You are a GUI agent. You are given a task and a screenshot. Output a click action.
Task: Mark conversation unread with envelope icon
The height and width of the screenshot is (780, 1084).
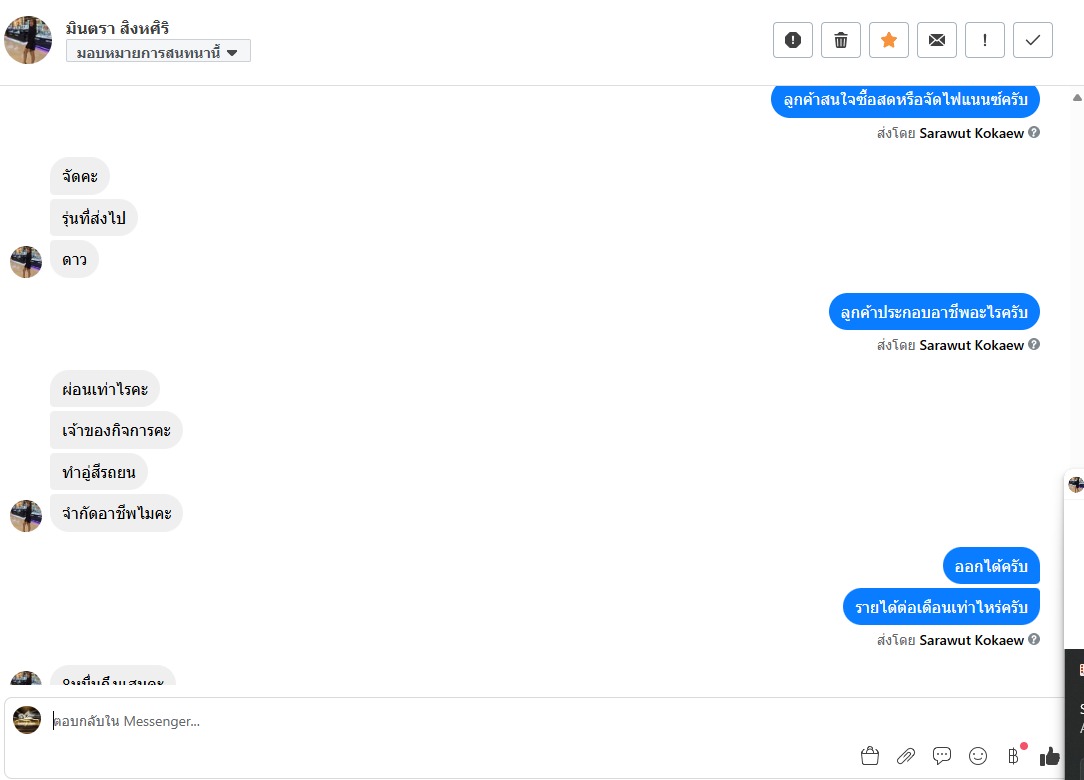pos(937,40)
